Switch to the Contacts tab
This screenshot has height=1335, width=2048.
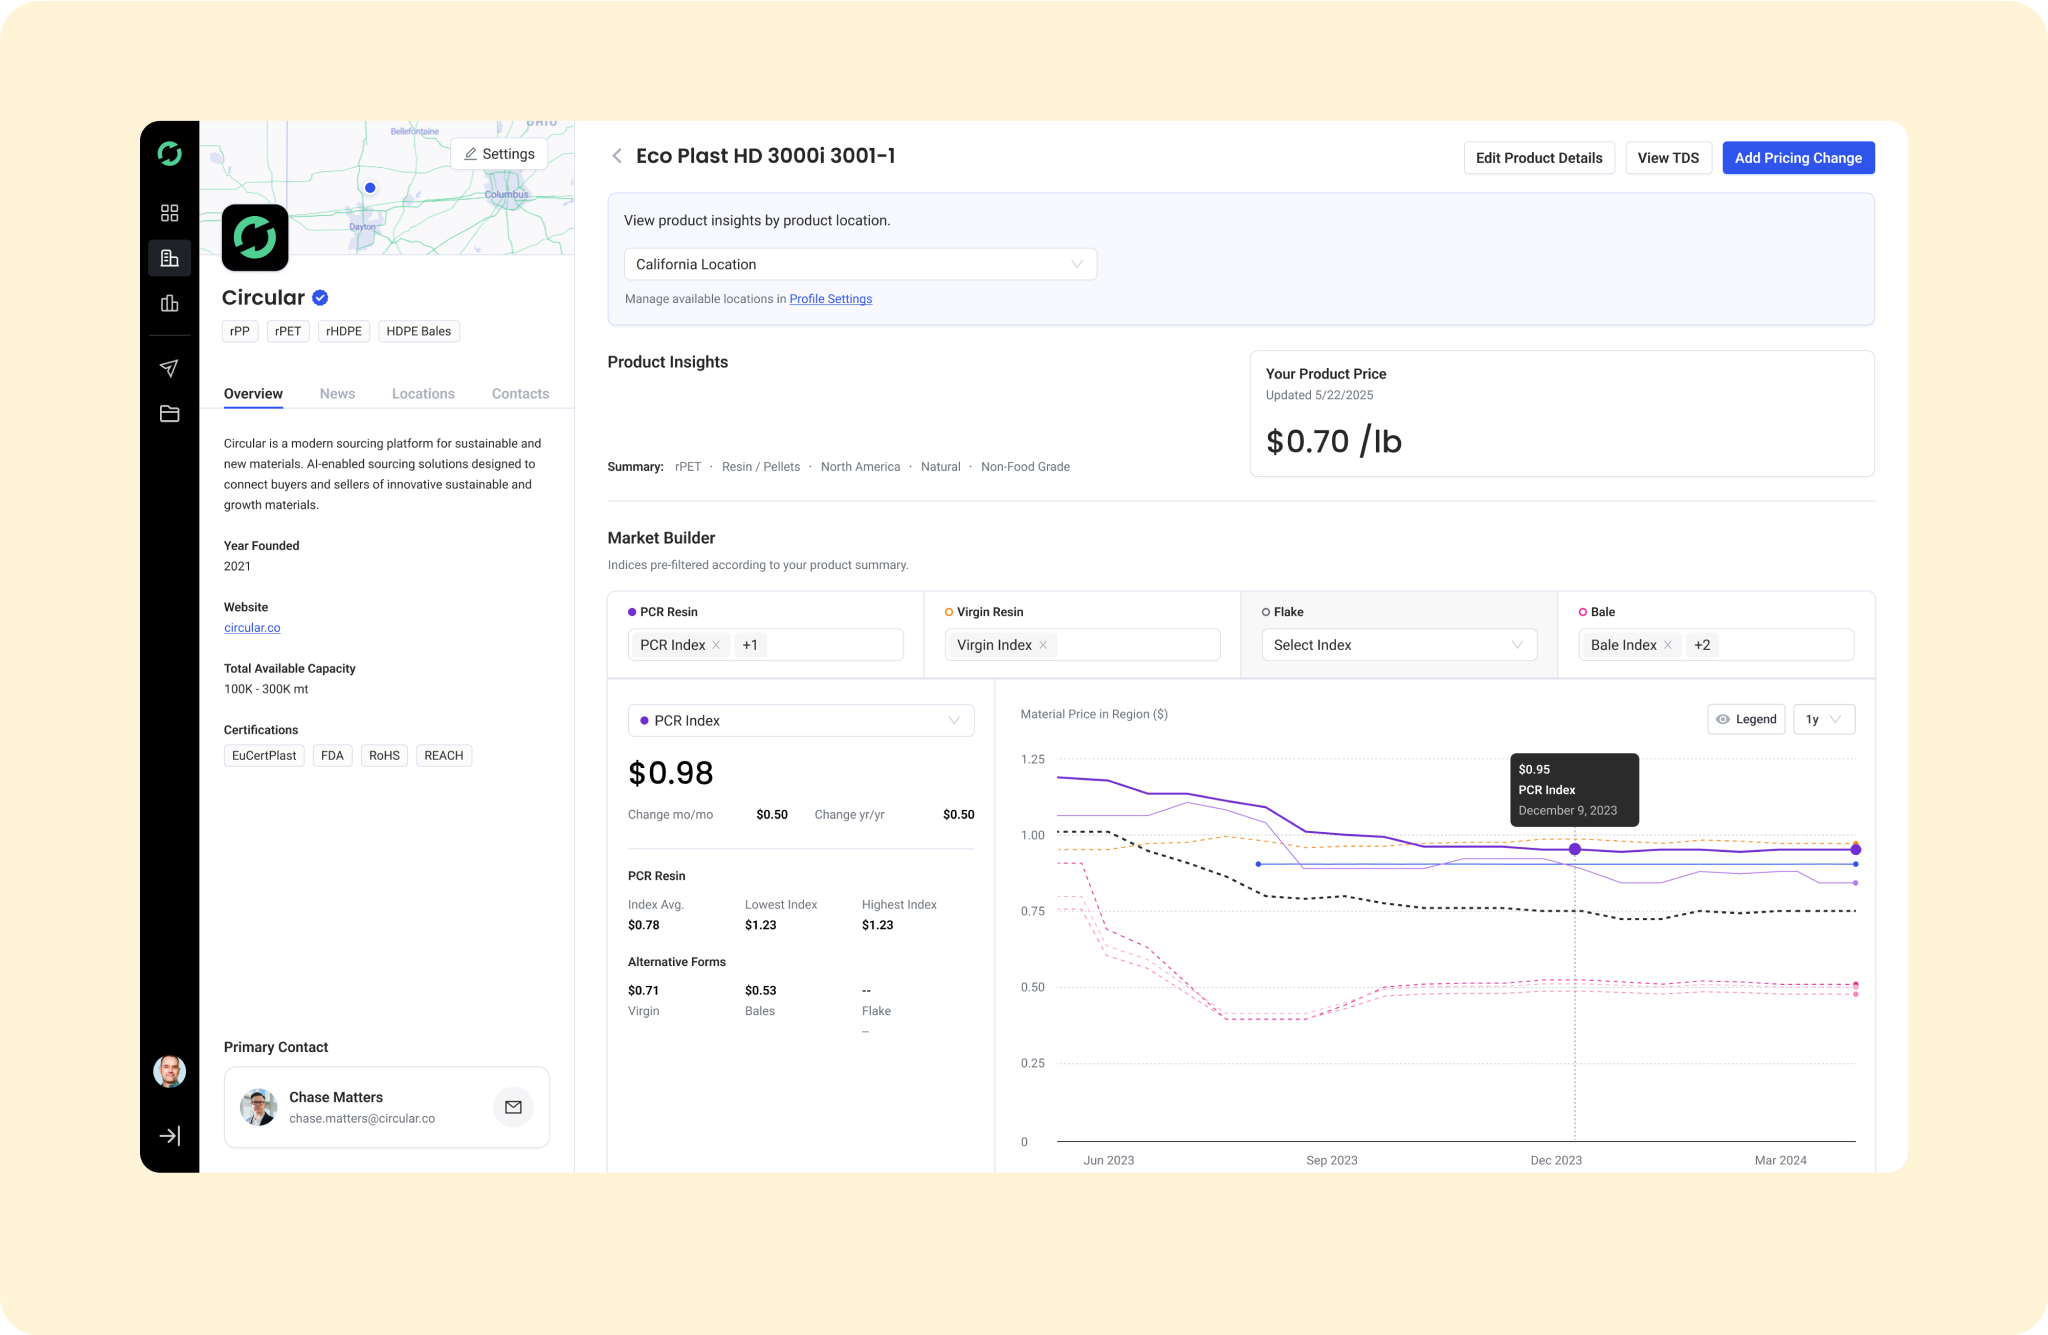point(520,394)
